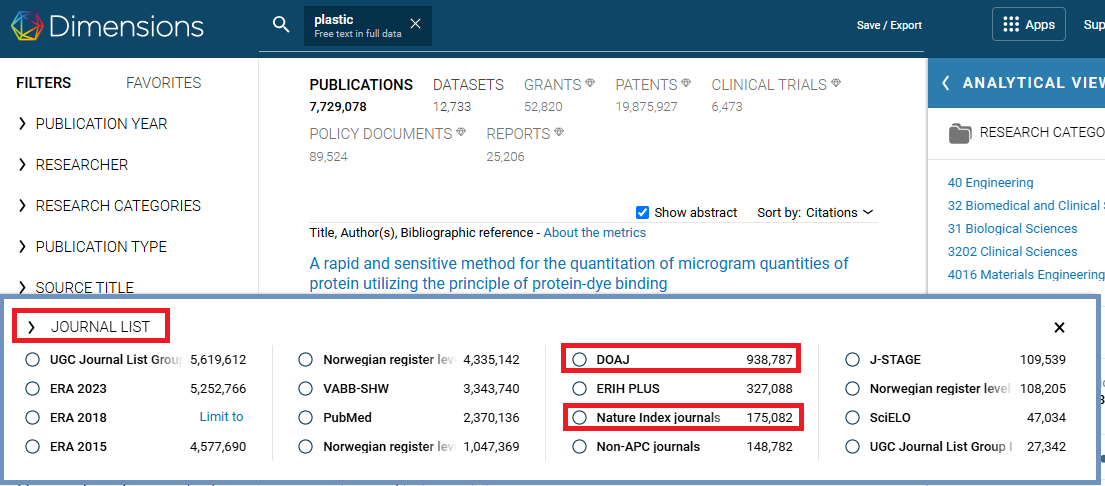1105x486 pixels.
Task: Click the Save / Export button
Action: (x=889, y=25)
